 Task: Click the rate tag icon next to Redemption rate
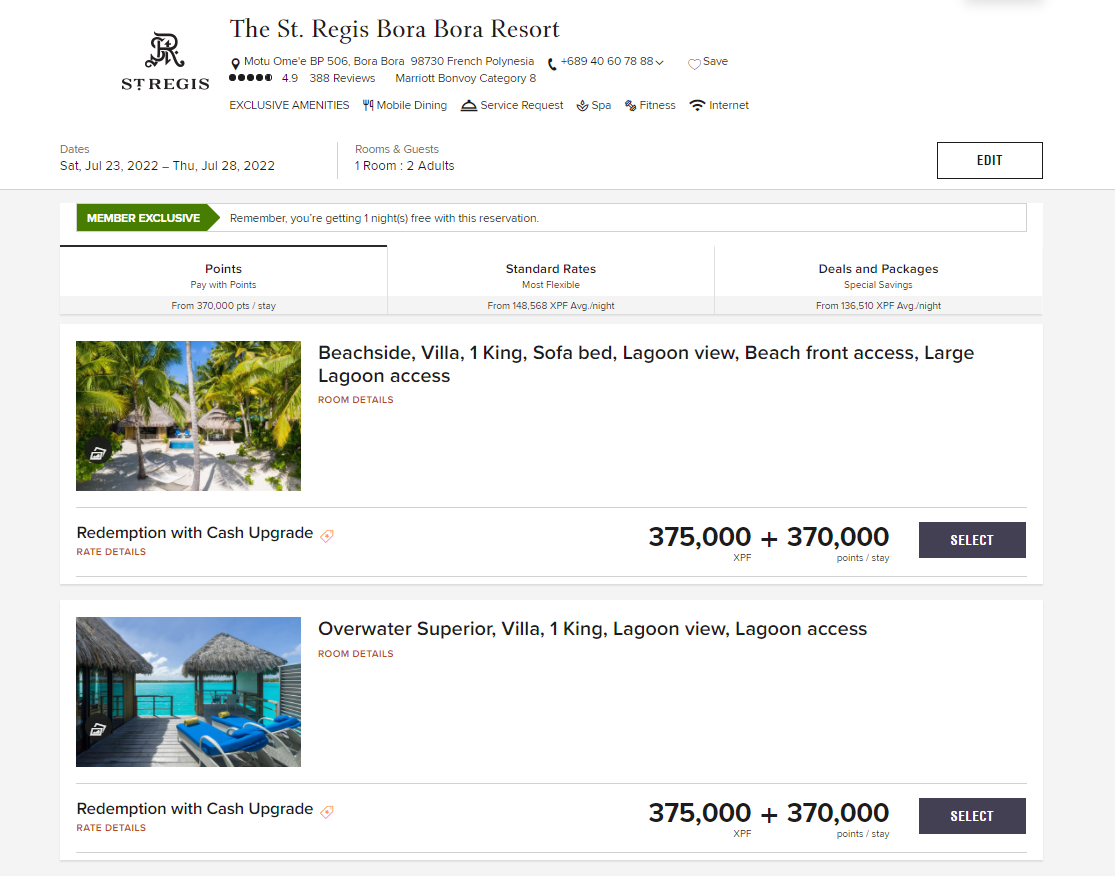326,533
